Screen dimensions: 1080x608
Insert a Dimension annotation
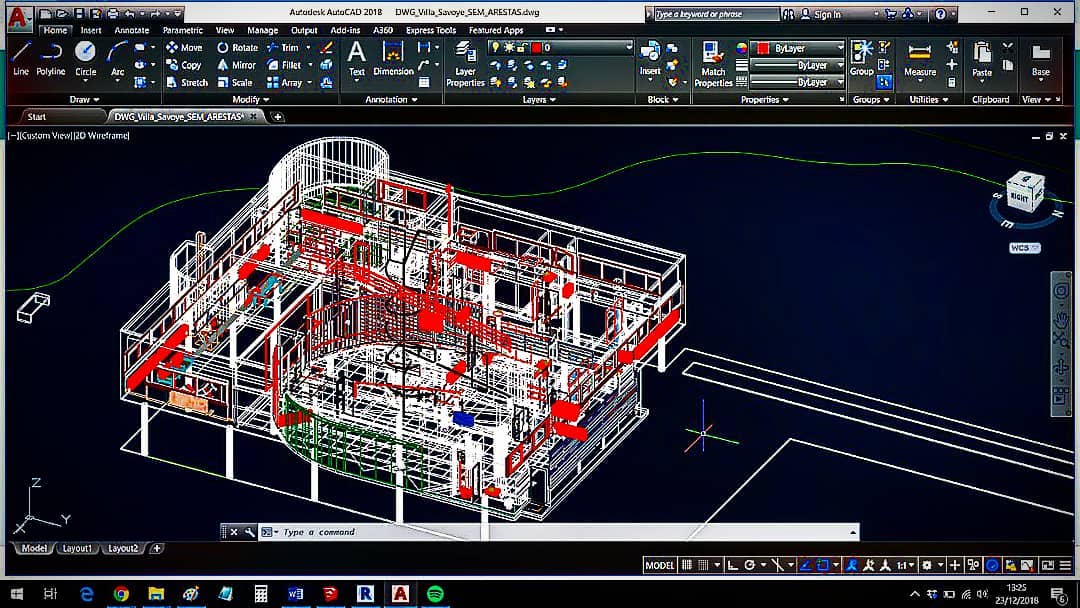click(x=393, y=58)
